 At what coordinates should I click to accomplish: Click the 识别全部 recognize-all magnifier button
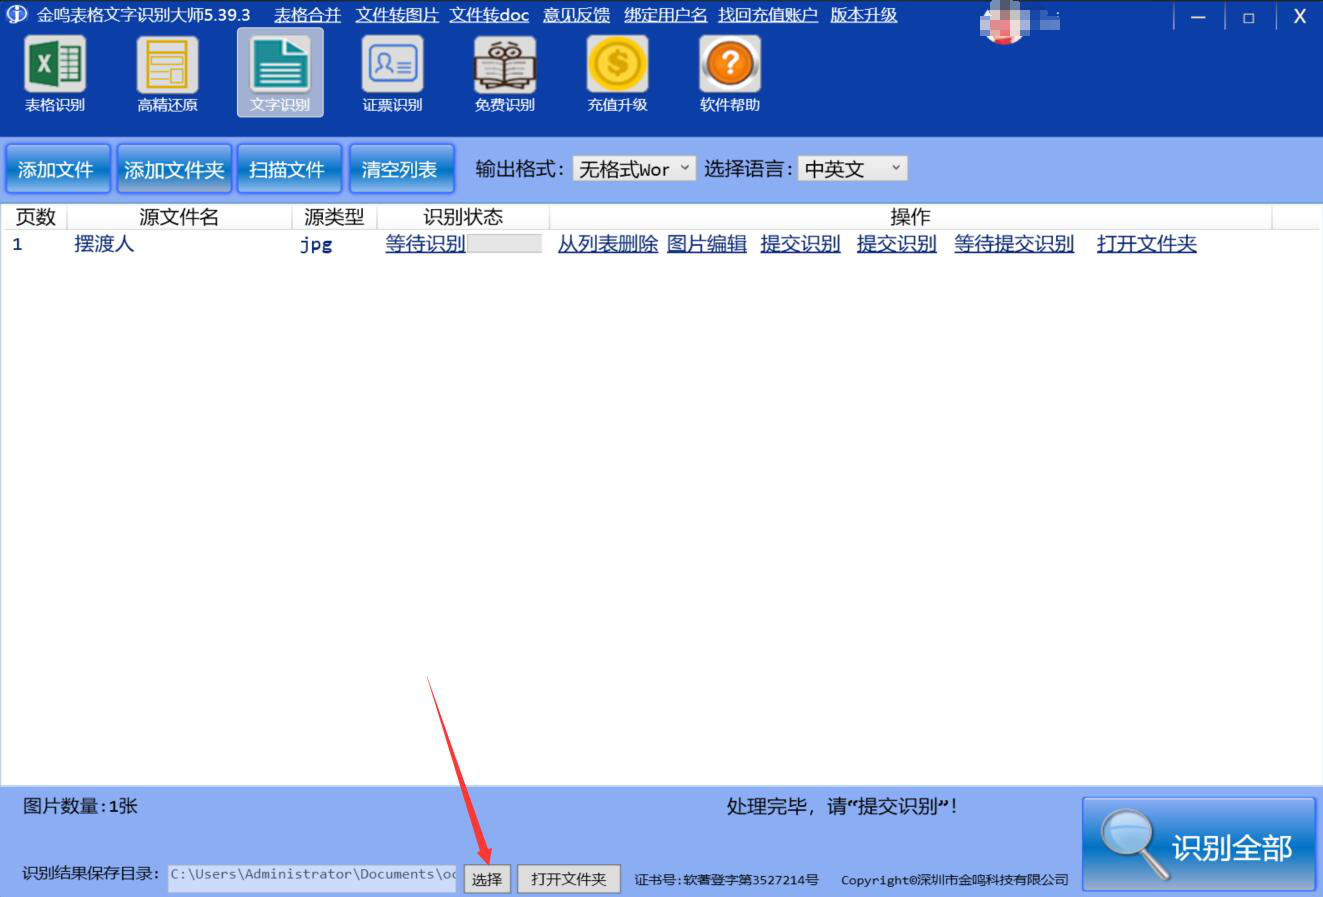(1198, 843)
